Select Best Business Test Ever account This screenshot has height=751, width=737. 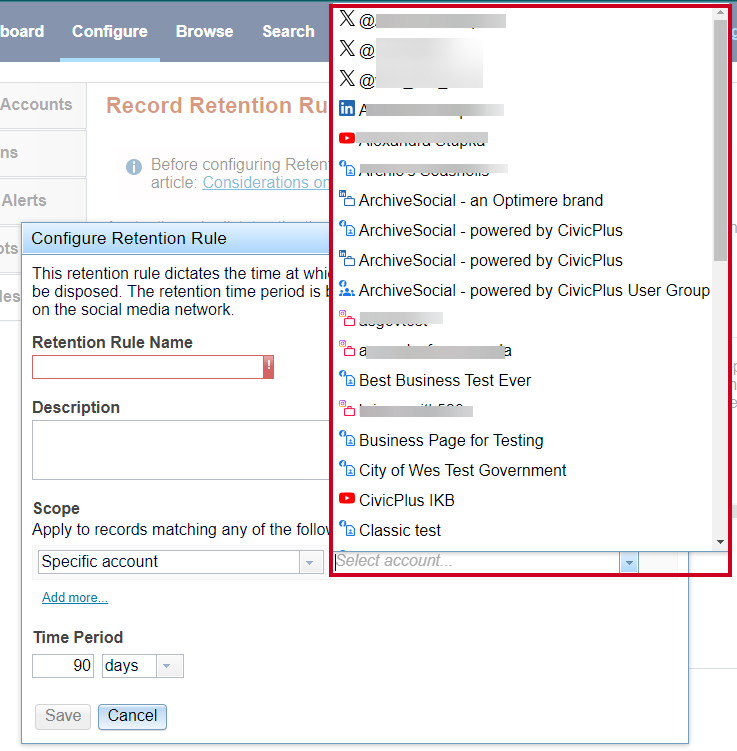445,381
